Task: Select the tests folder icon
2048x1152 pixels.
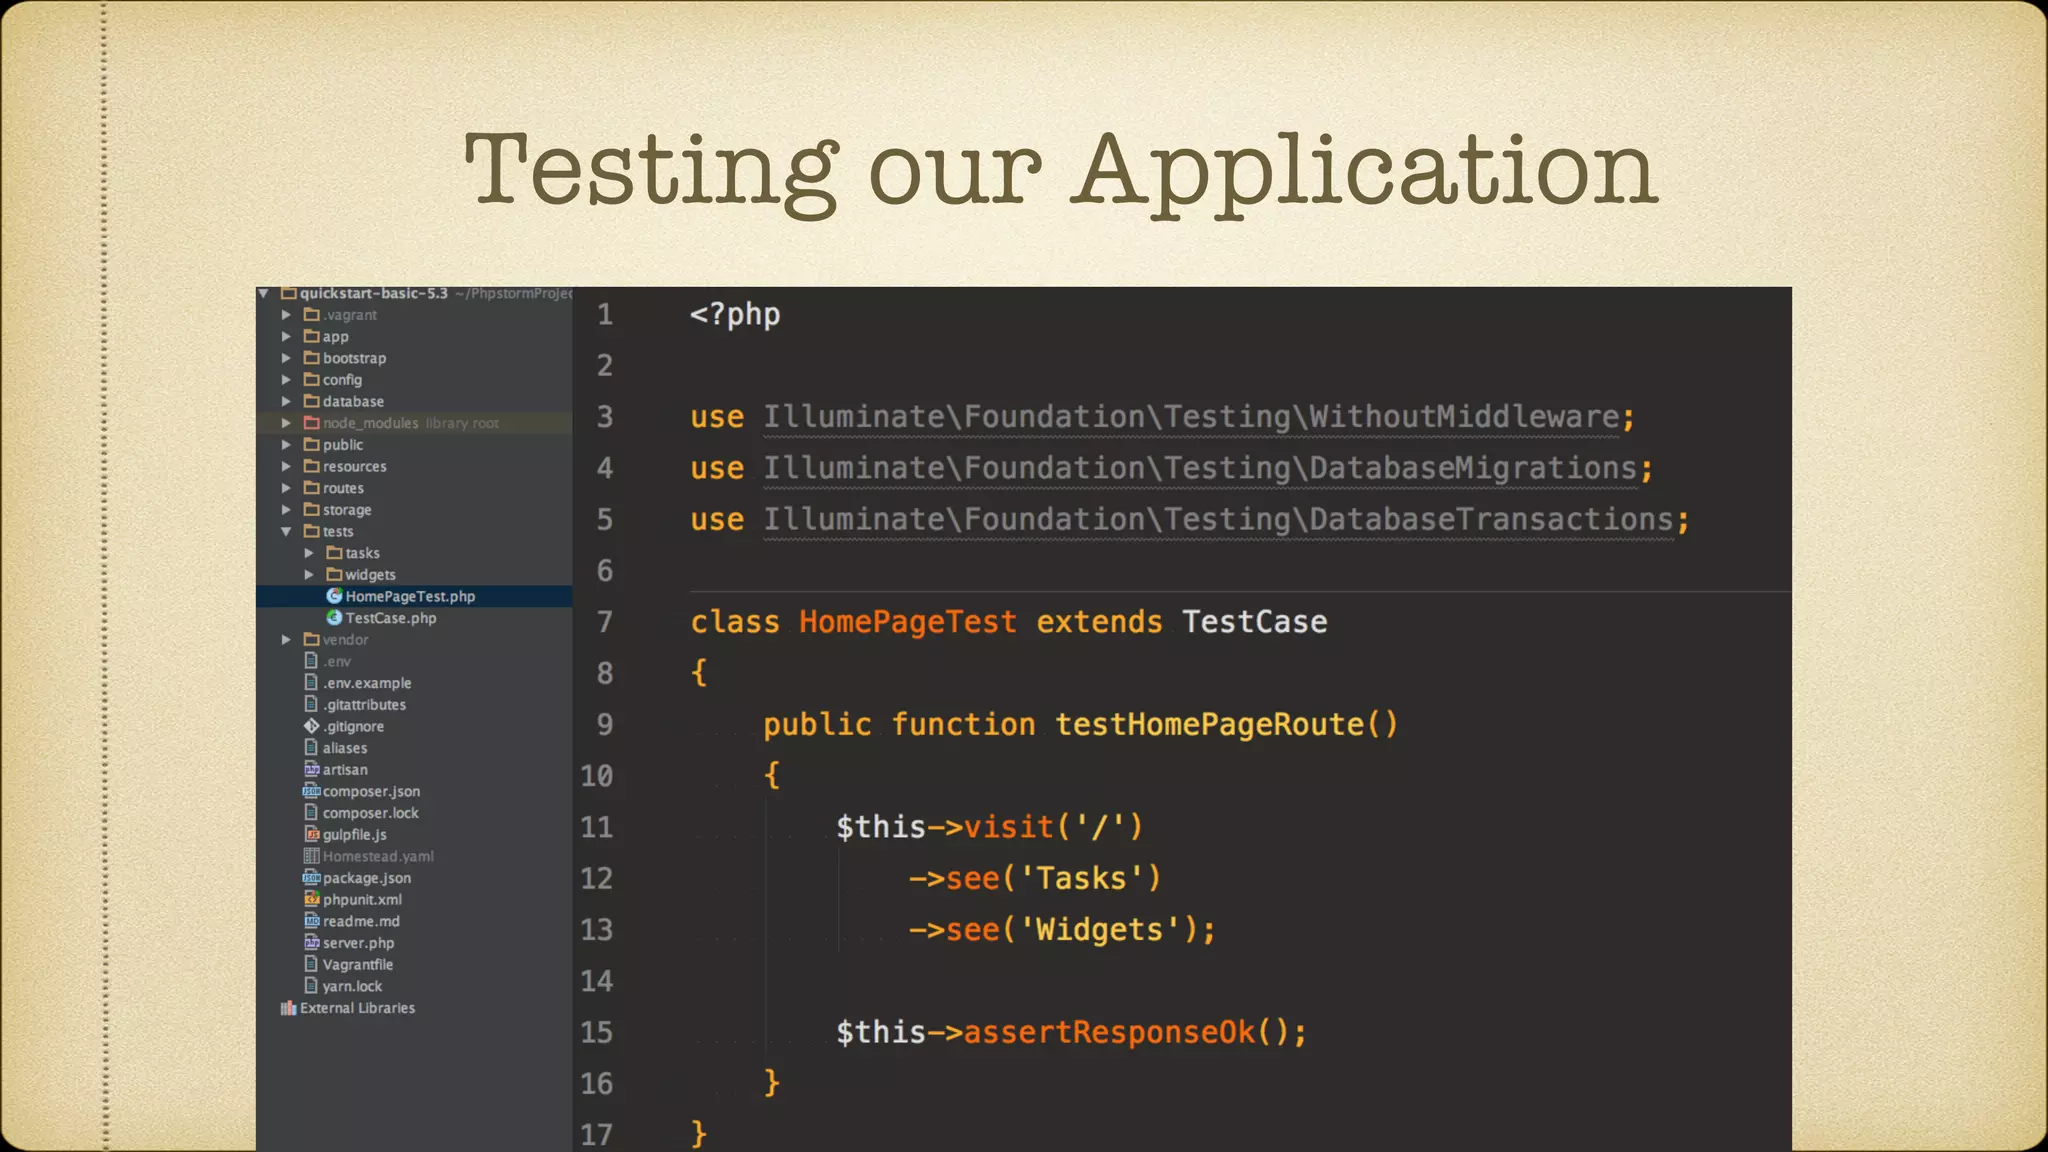Action: [311, 531]
